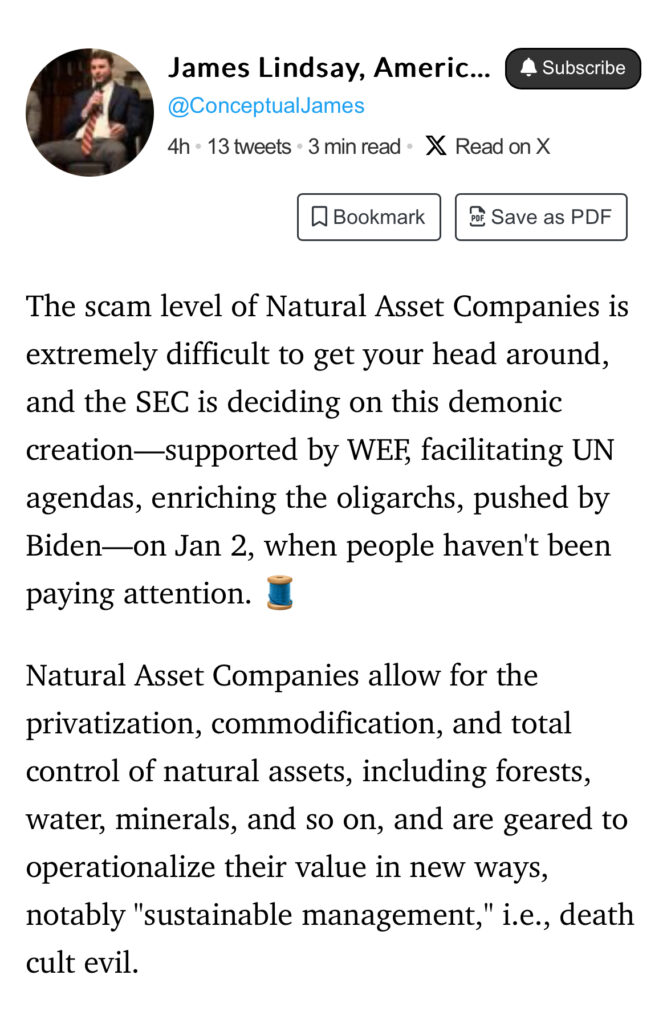Viewport: 667px width, 1024px height.
Task: Click the paragraph starting "Natural Asset Companies allow"
Action: coord(328,819)
